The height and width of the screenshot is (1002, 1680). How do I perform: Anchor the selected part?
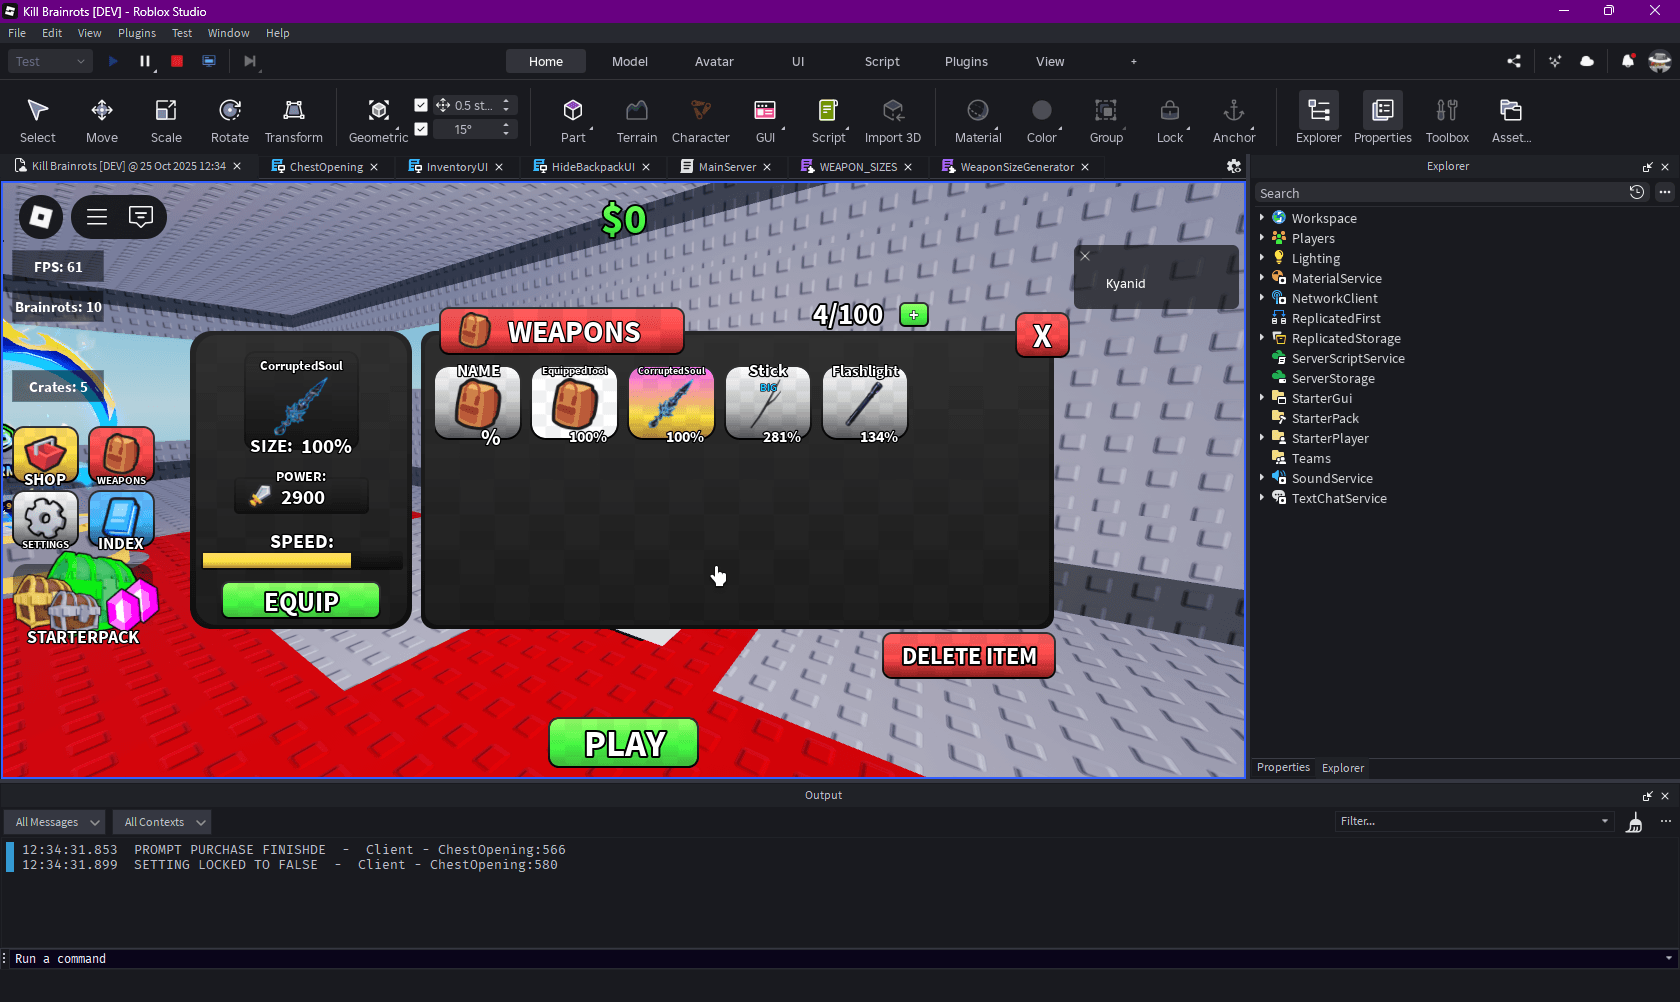point(1234,120)
